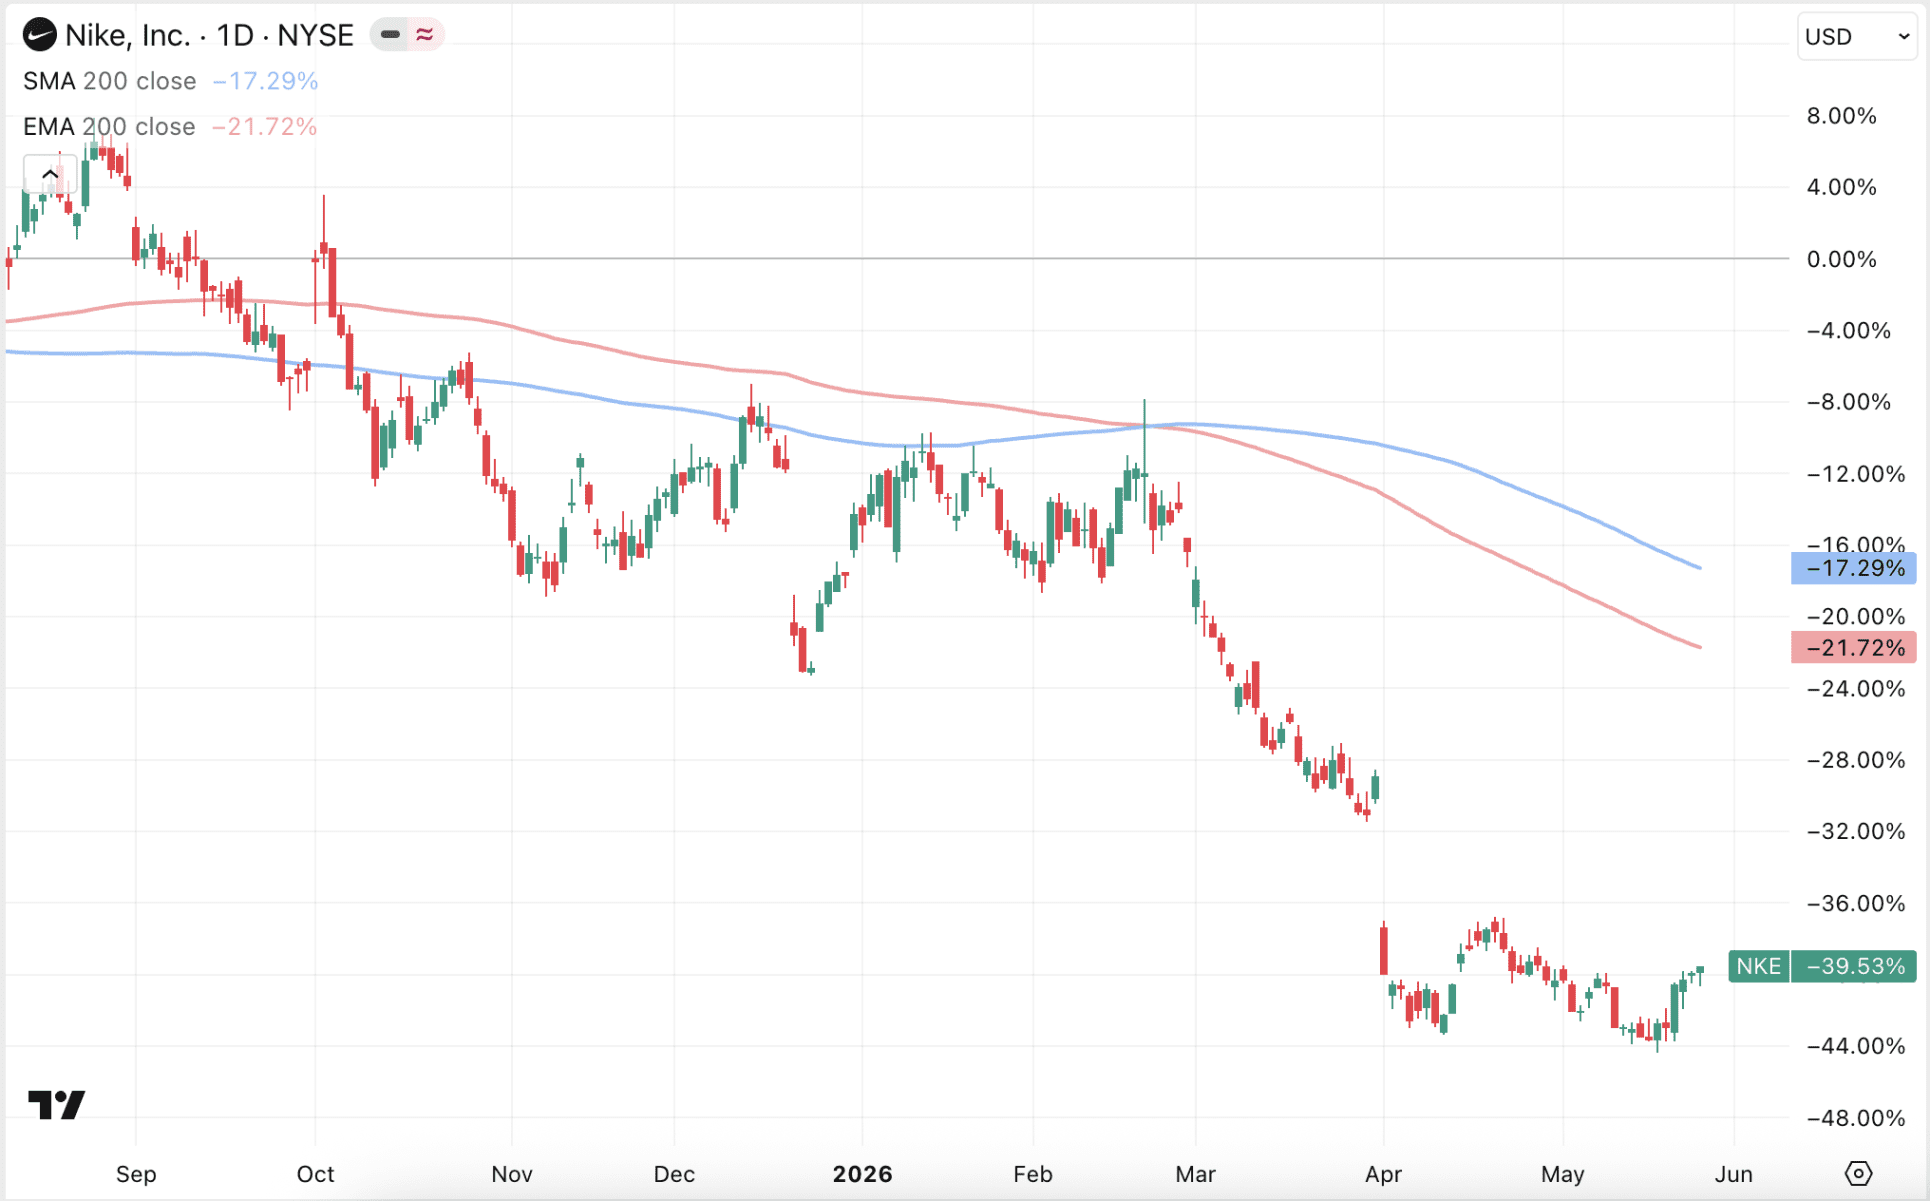Screen dimensions: 1930x1201
Task: Open the USD currency dropdown
Action: coord(1857,37)
